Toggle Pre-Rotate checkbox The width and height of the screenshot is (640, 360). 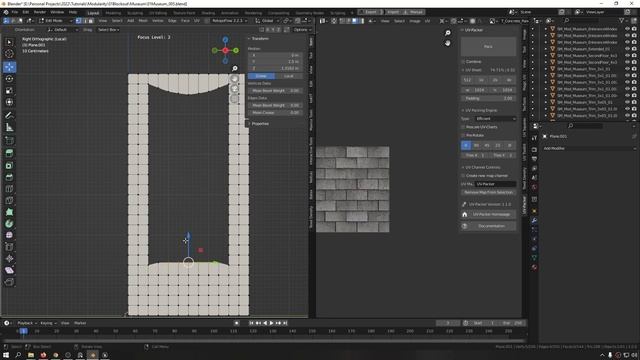[x=464, y=135]
